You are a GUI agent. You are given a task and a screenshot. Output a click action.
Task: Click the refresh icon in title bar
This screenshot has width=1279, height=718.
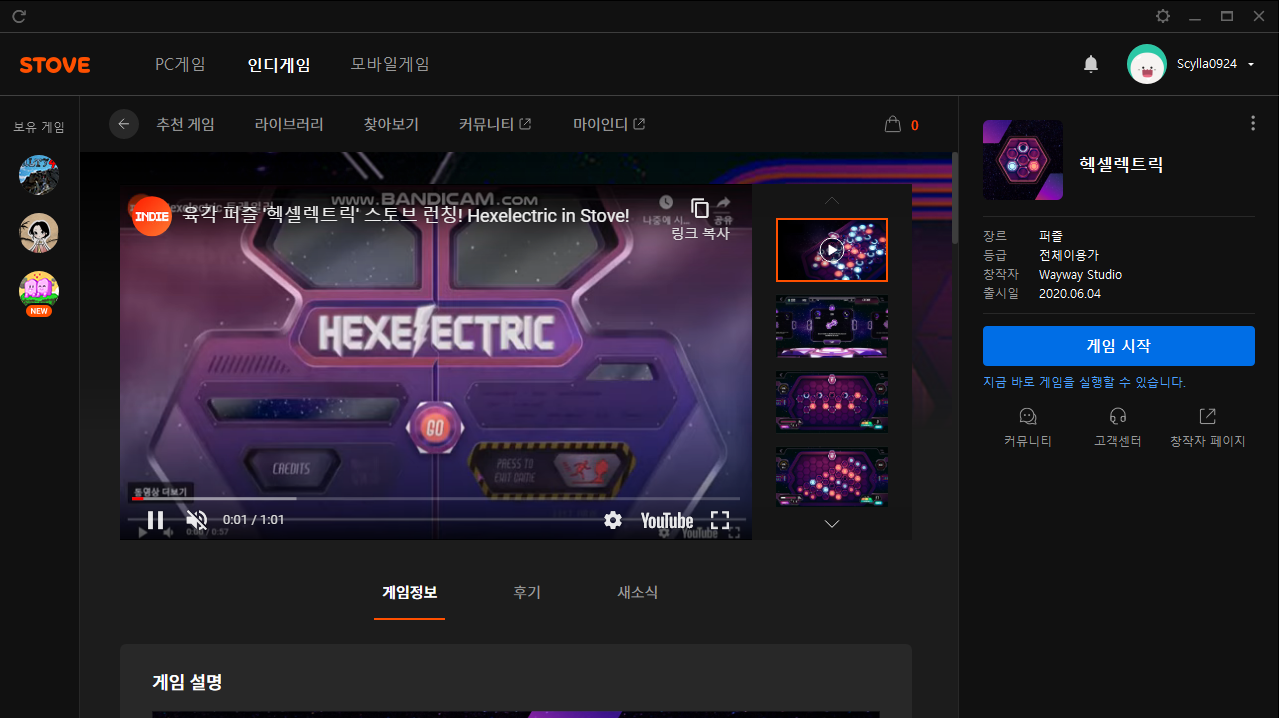point(19,16)
